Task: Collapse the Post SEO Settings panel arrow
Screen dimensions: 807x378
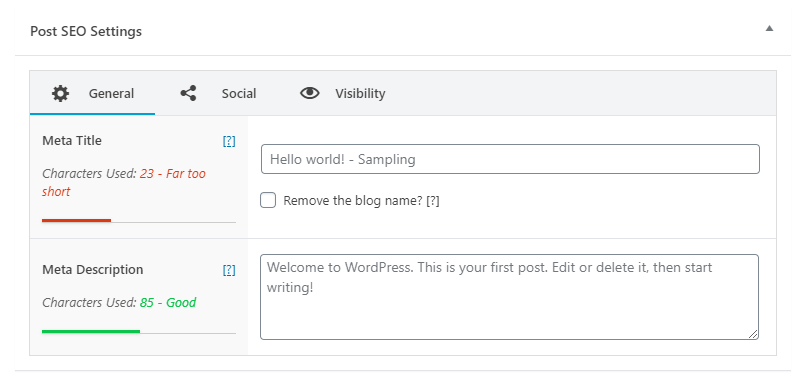Action: [769, 28]
